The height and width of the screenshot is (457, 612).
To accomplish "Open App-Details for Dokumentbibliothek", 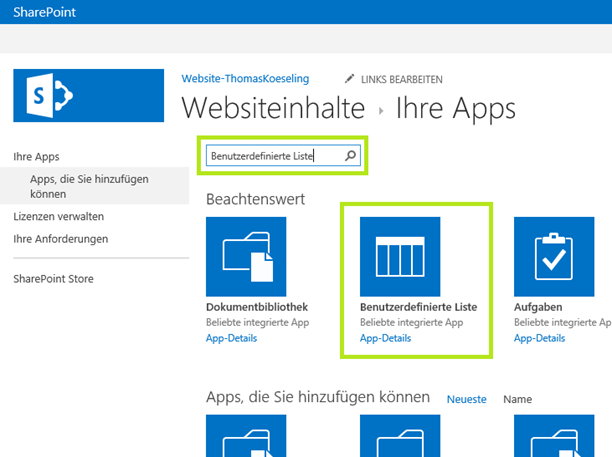I will tap(231, 338).
